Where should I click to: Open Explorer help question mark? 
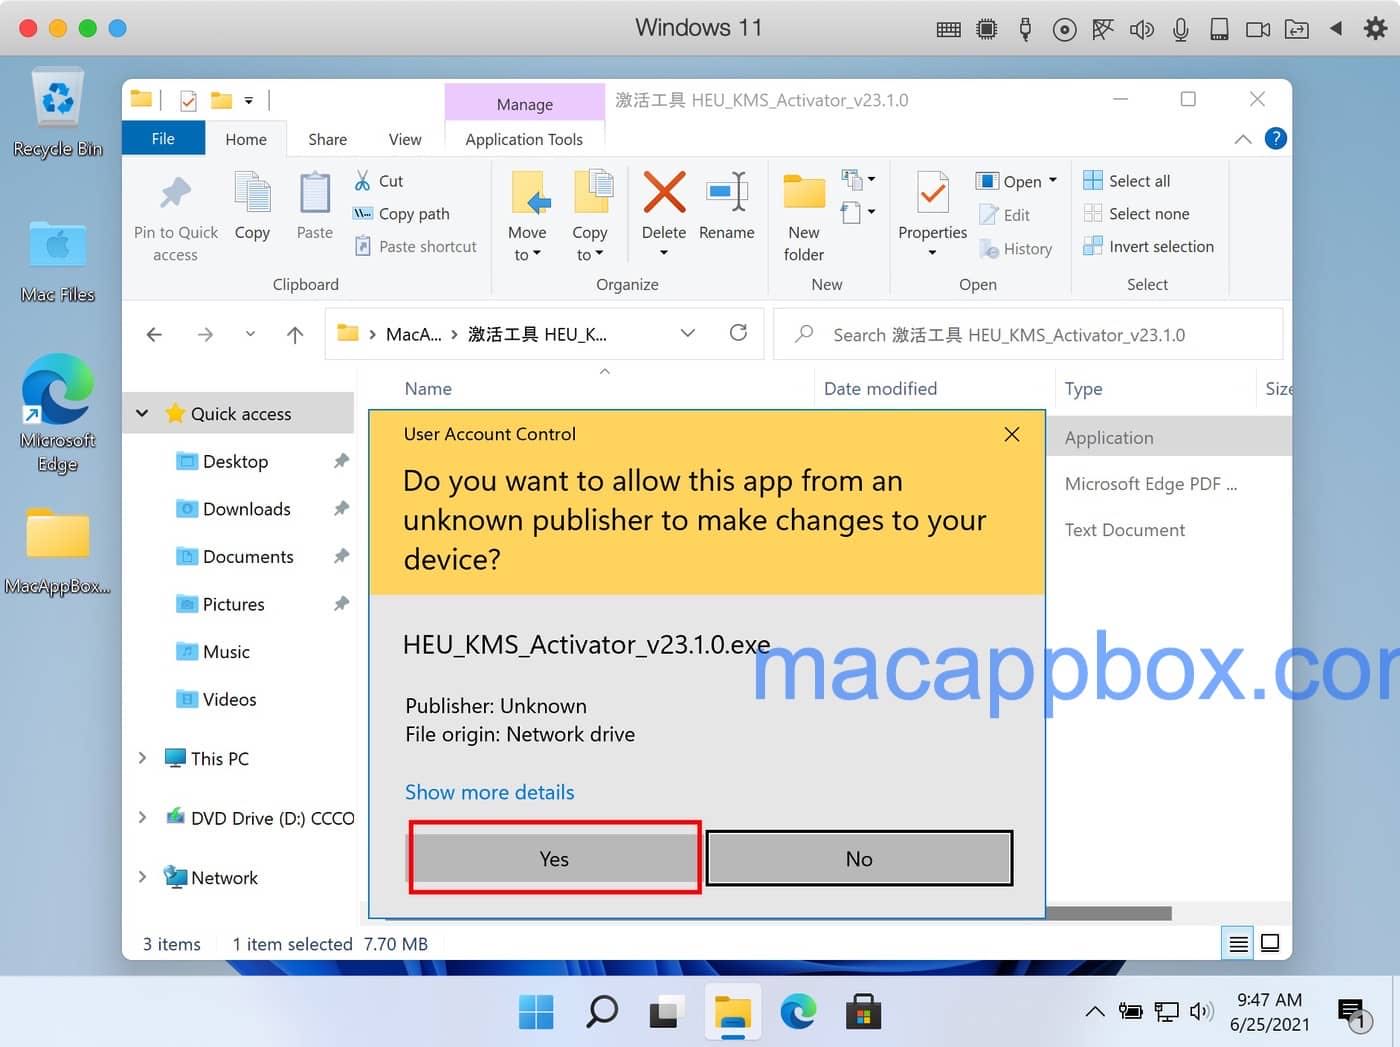[1276, 139]
